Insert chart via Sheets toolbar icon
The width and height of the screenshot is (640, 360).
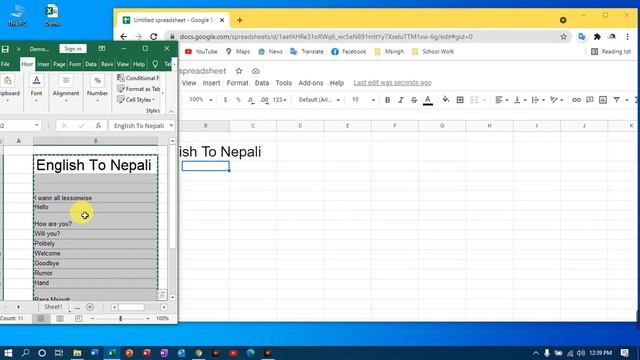point(603,100)
